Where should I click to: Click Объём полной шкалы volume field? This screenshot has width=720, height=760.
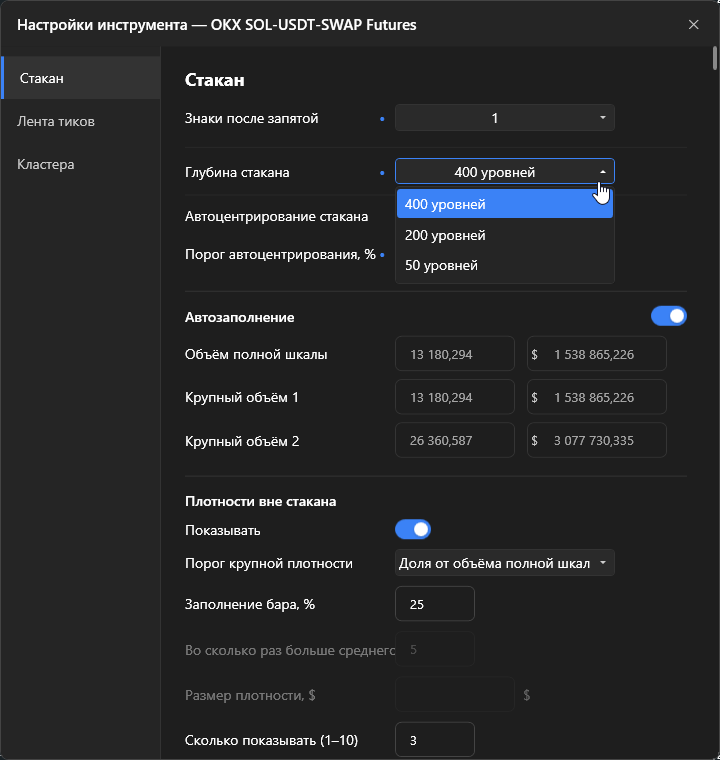click(455, 354)
